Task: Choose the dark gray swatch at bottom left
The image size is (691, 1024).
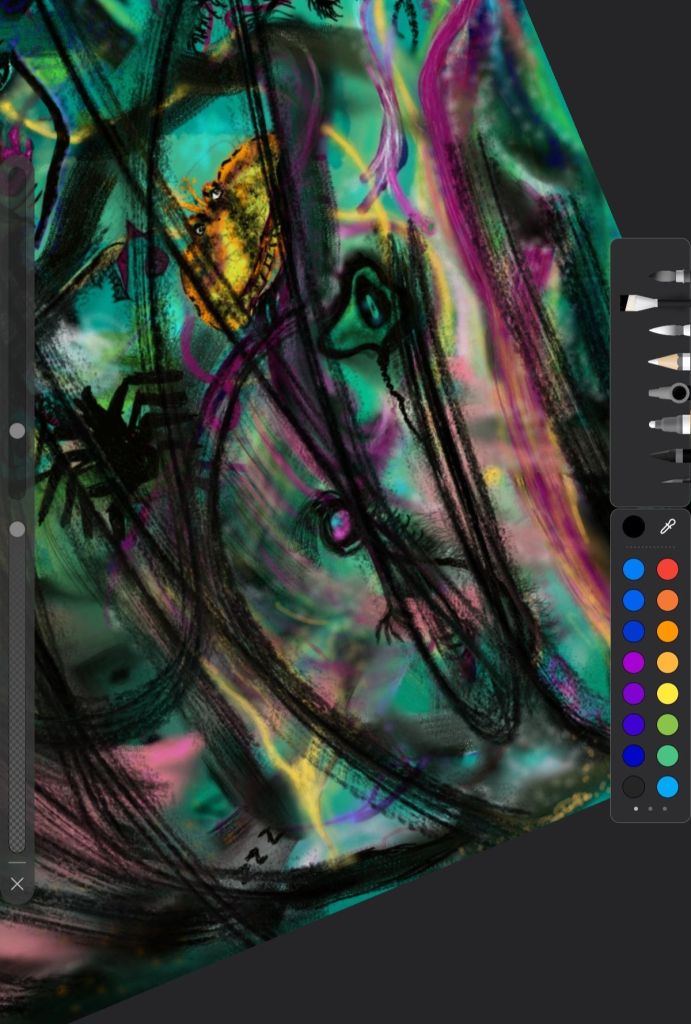Action: 633,787
